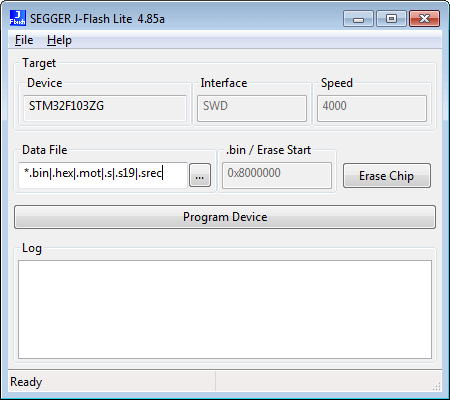Click the window resize grip in status bar
This screenshot has width=450, height=400.
point(436,386)
